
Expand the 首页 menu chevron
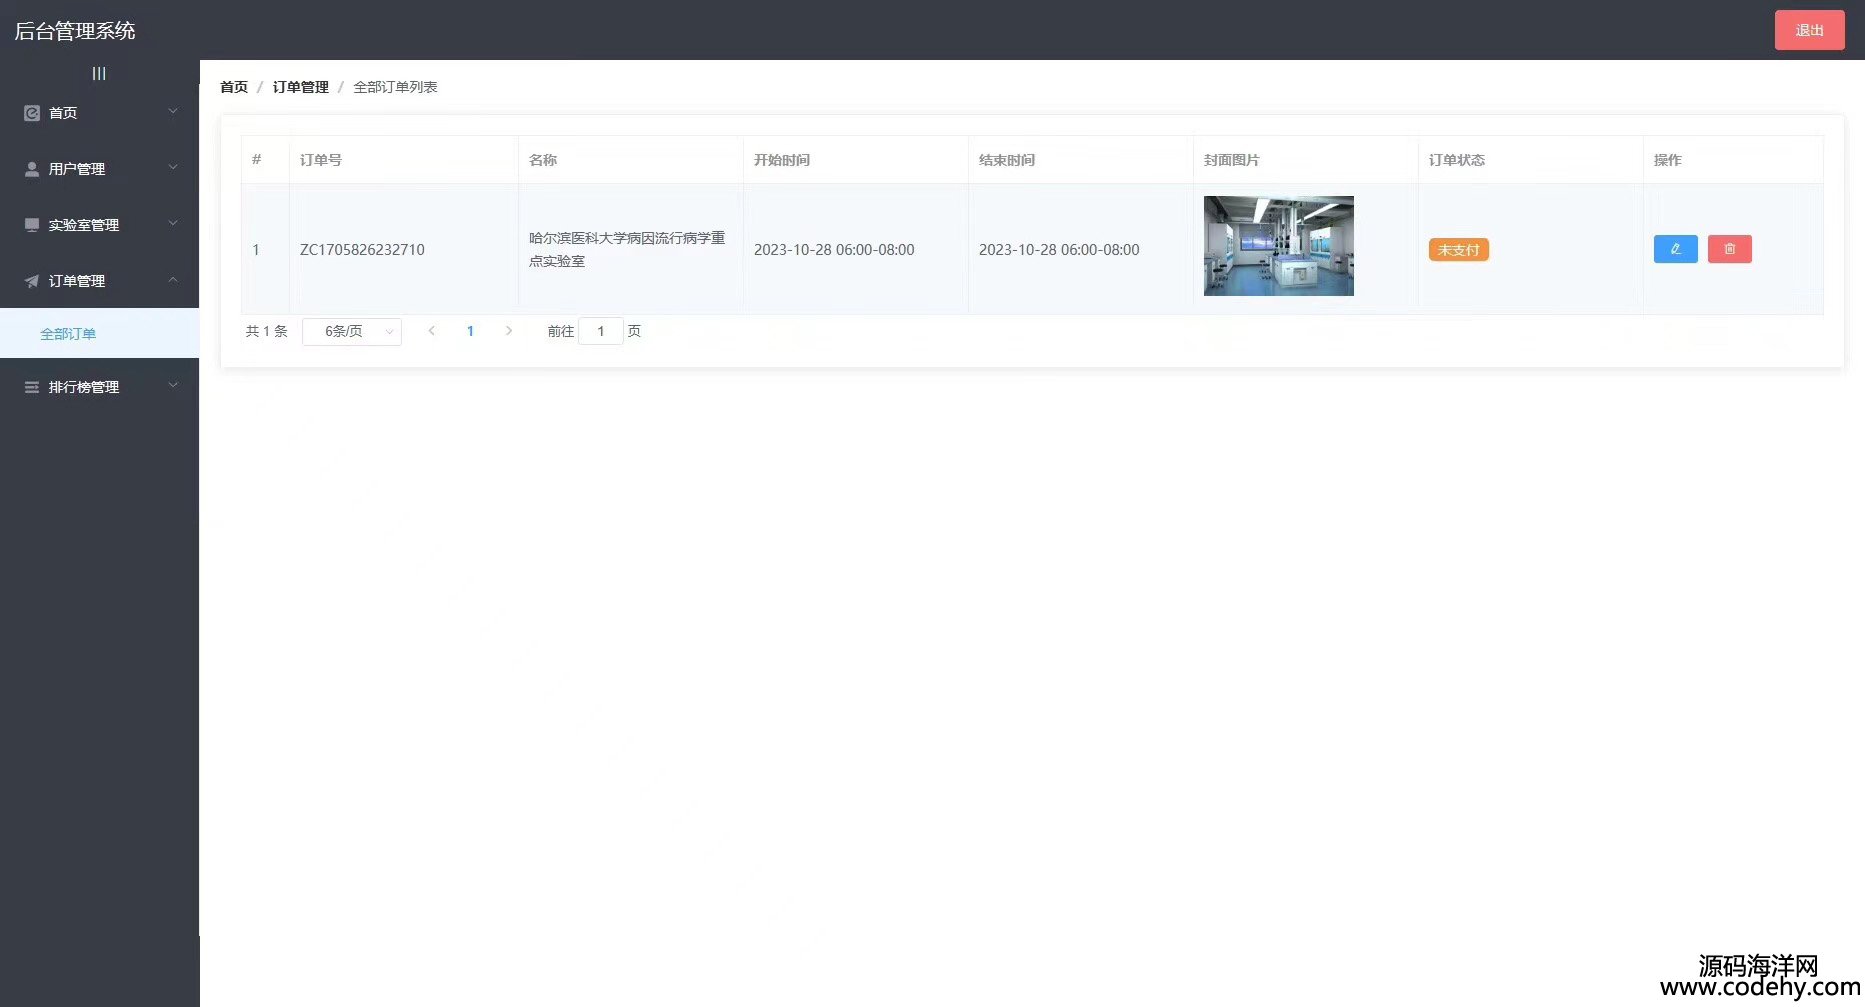coord(173,112)
